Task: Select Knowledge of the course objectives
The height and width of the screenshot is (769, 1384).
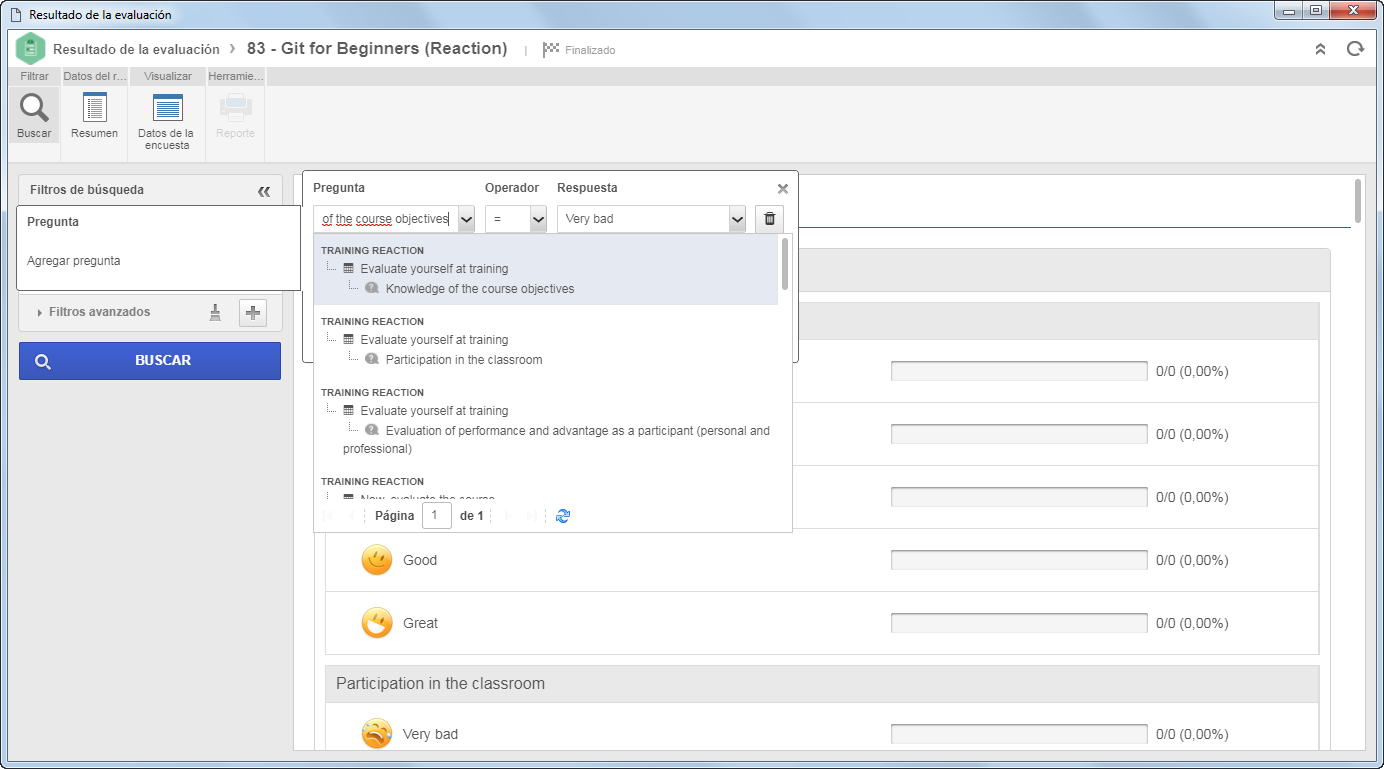Action: pyautogui.click(x=480, y=289)
